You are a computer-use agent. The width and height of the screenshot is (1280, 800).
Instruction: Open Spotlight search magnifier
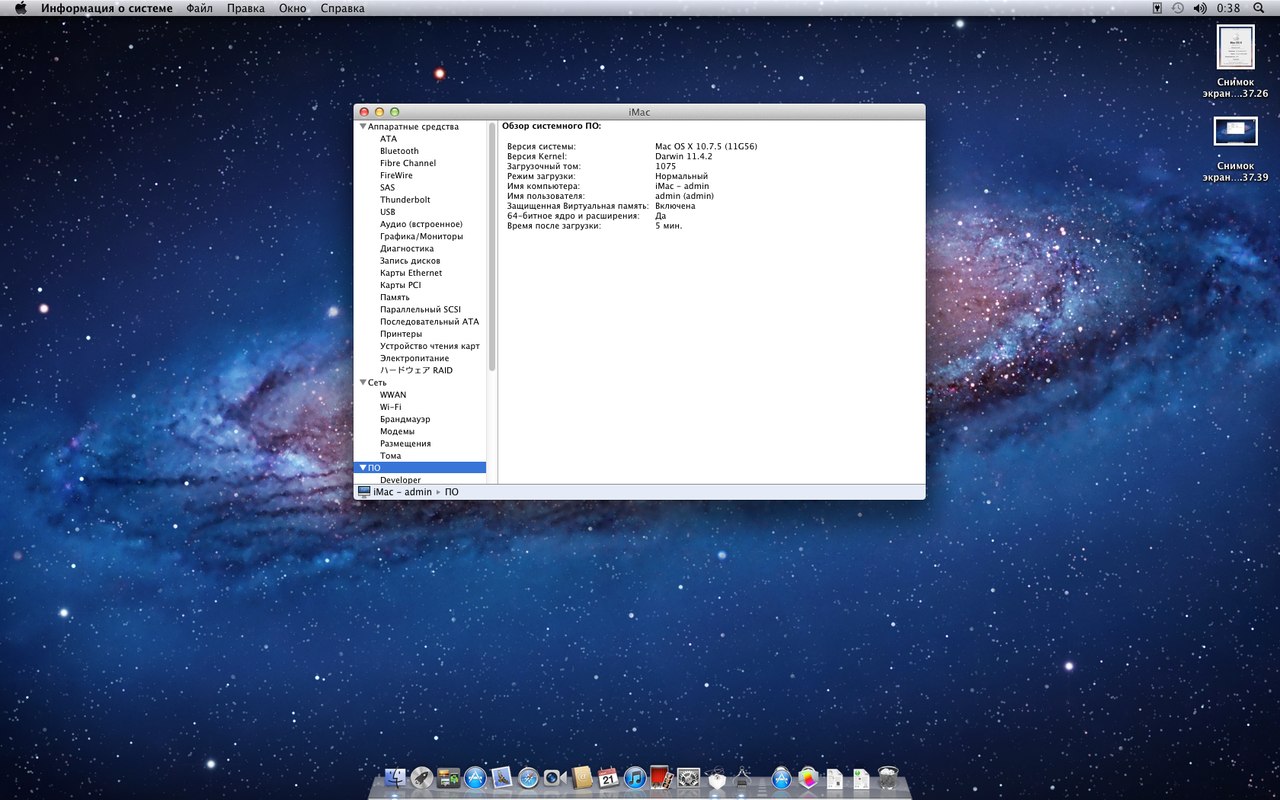pyautogui.click(x=1258, y=8)
